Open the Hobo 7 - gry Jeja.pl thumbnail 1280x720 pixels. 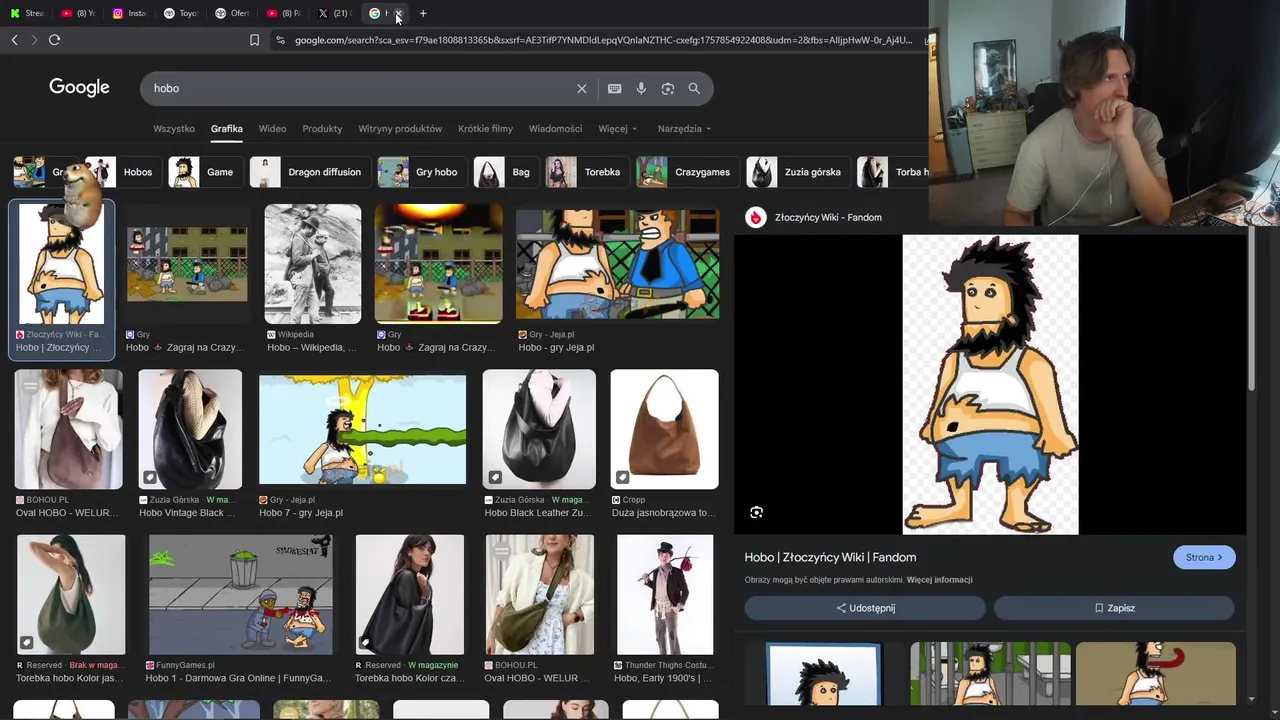coord(362,430)
